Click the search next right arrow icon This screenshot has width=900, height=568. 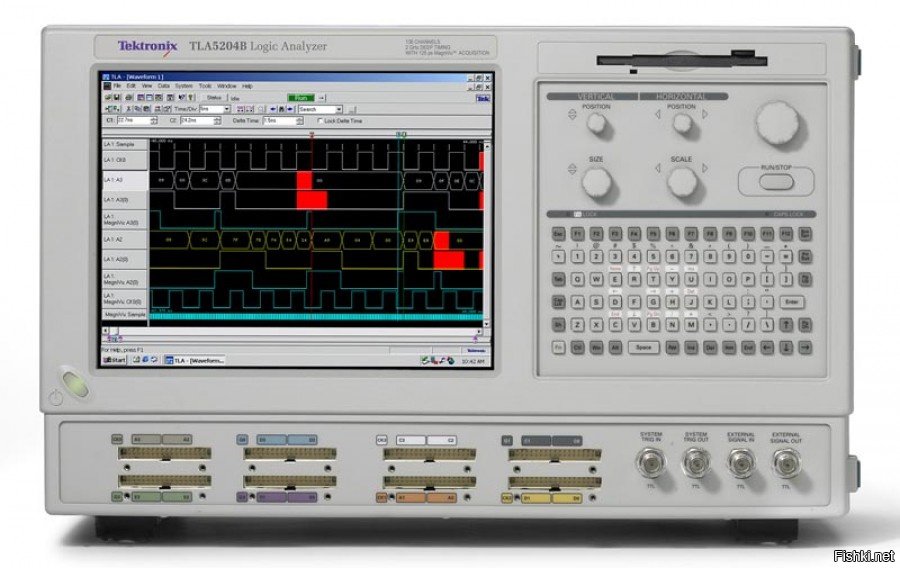pyautogui.click(x=289, y=109)
